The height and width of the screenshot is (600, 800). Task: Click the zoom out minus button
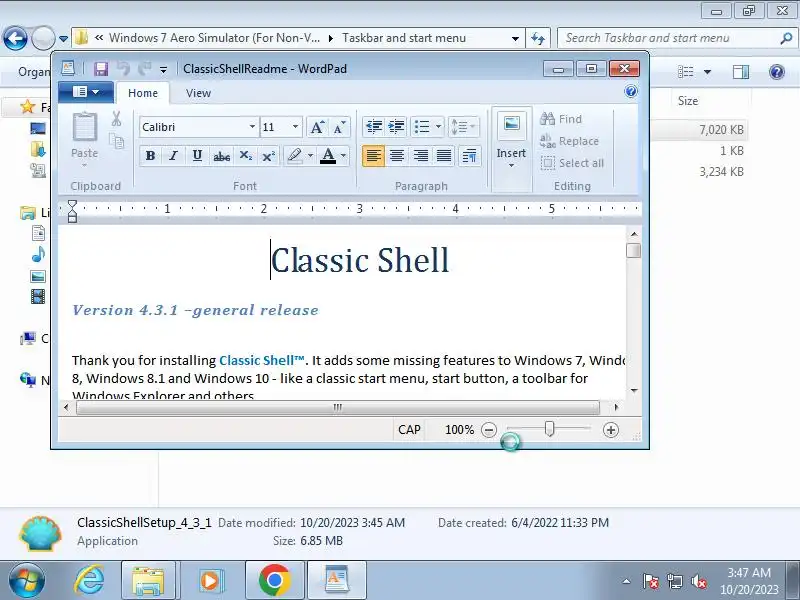point(489,430)
